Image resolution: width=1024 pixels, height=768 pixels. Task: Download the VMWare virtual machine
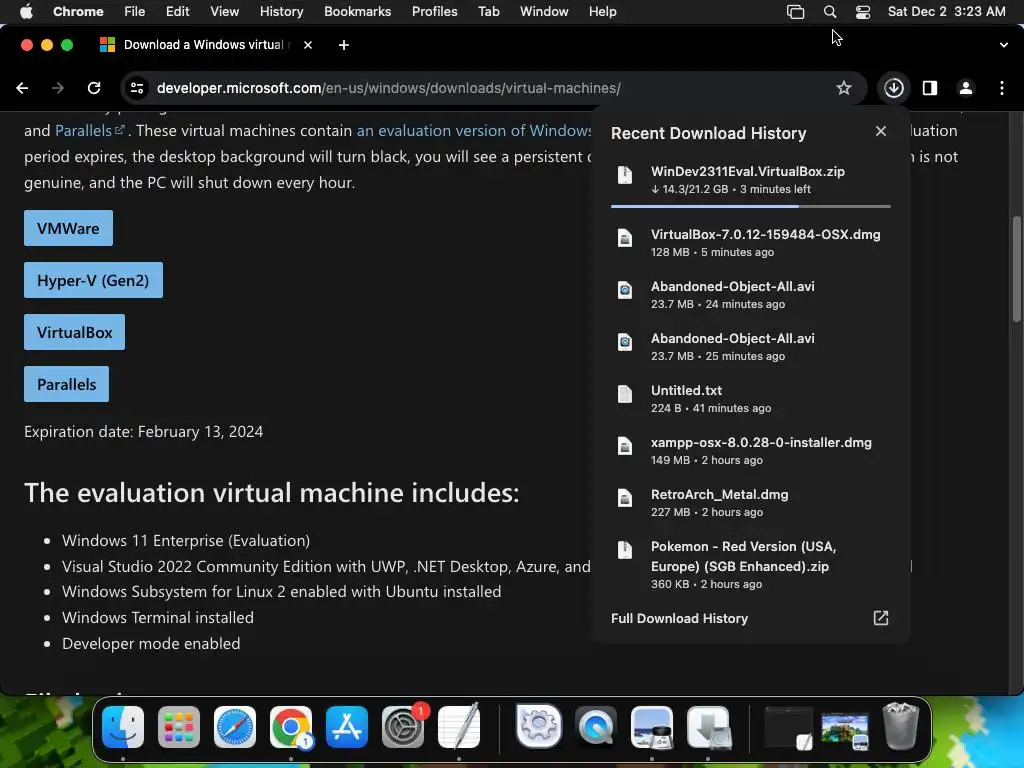(69, 228)
